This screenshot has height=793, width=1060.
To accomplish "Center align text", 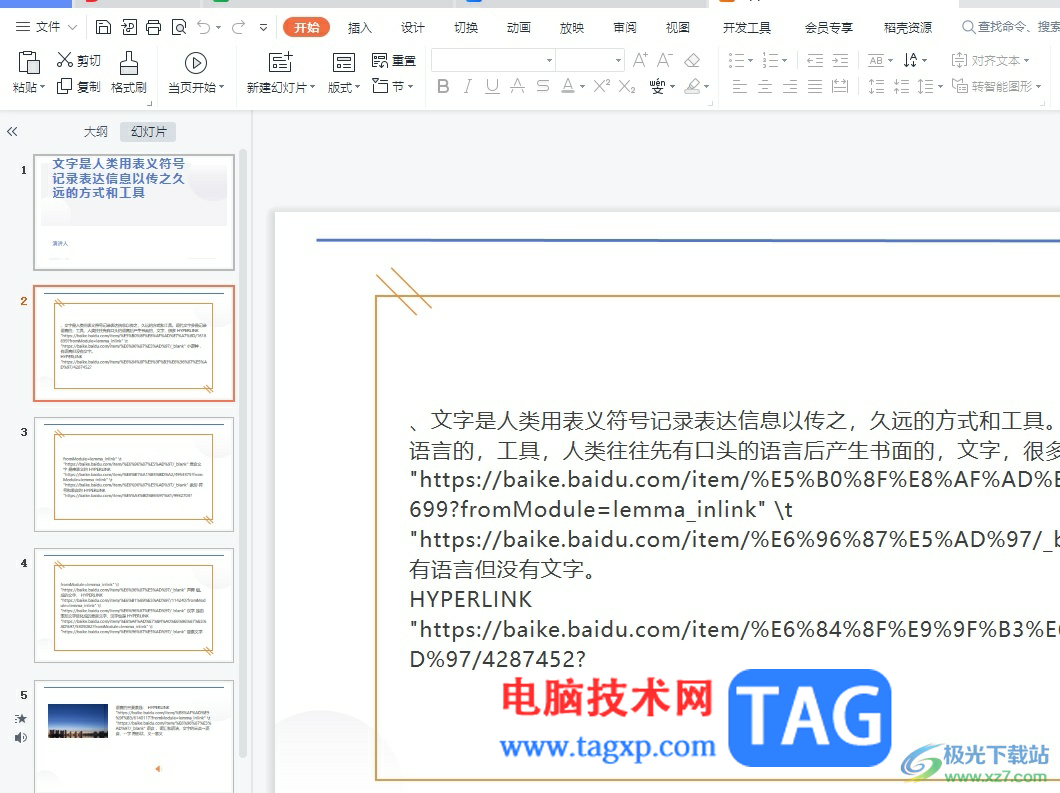I will (765, 86).
